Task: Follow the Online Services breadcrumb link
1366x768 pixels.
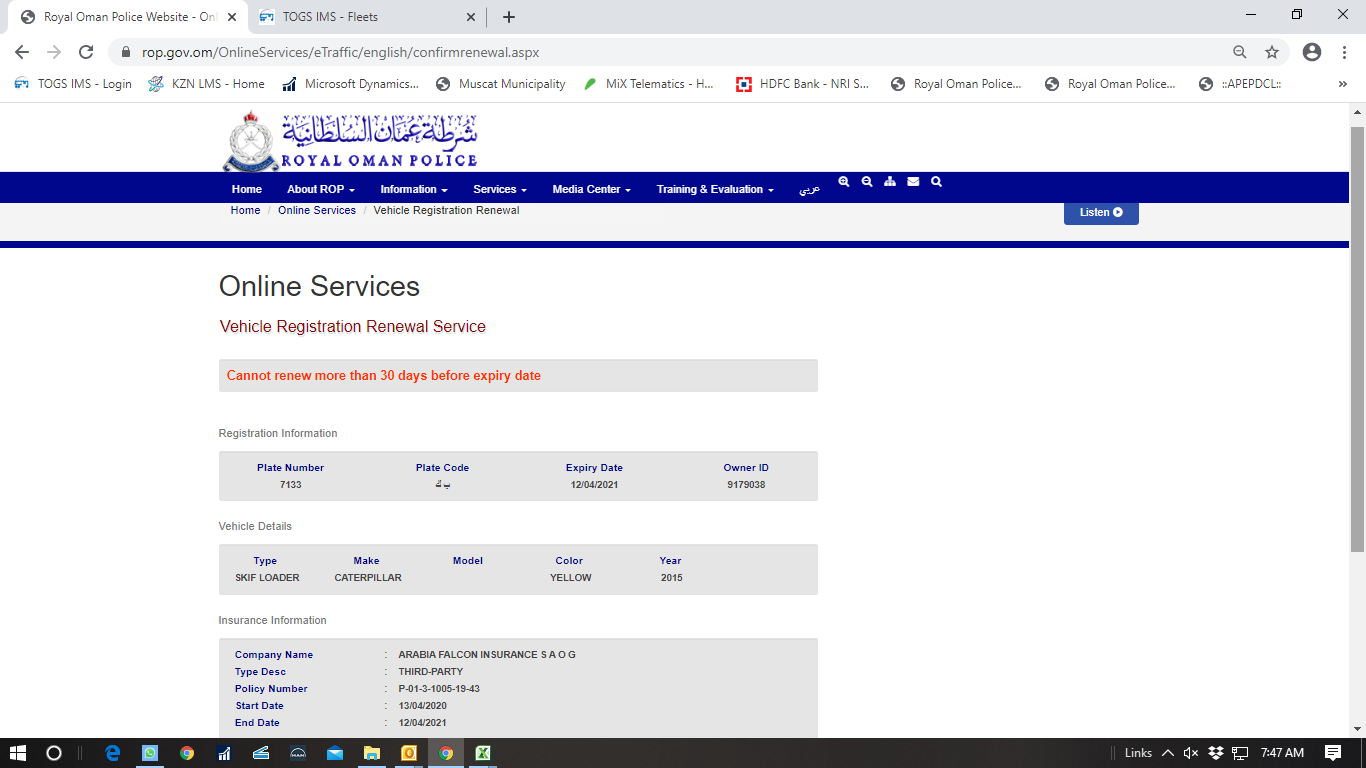Action: tap(317, 210)
